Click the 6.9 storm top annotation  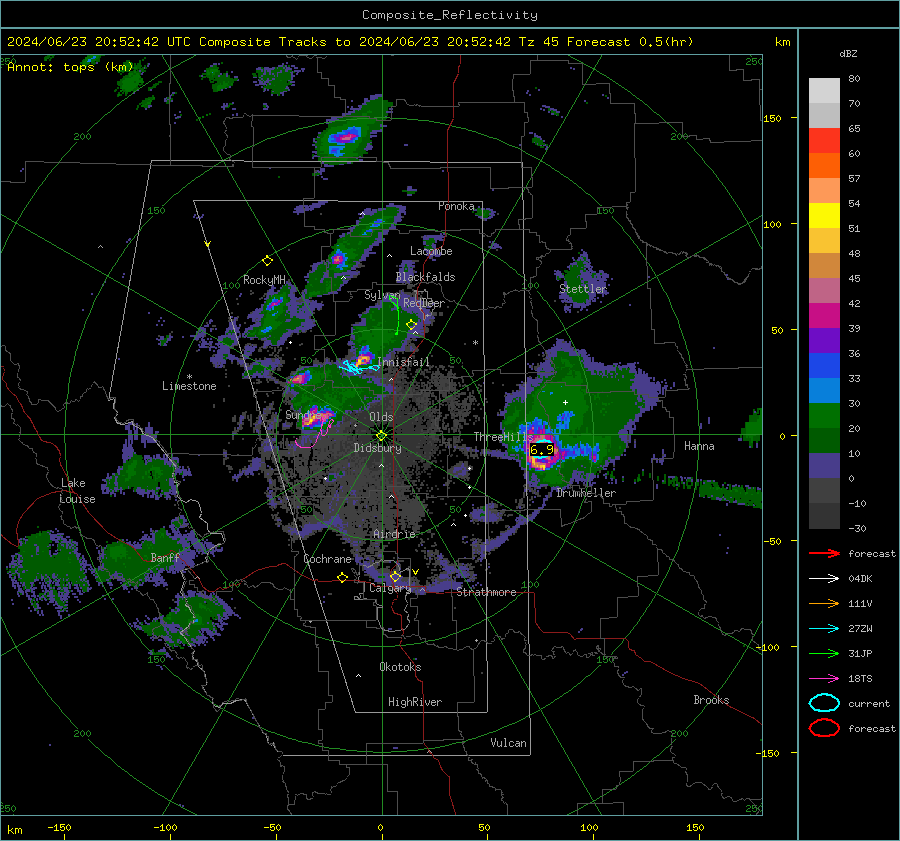tap(542, 449)
